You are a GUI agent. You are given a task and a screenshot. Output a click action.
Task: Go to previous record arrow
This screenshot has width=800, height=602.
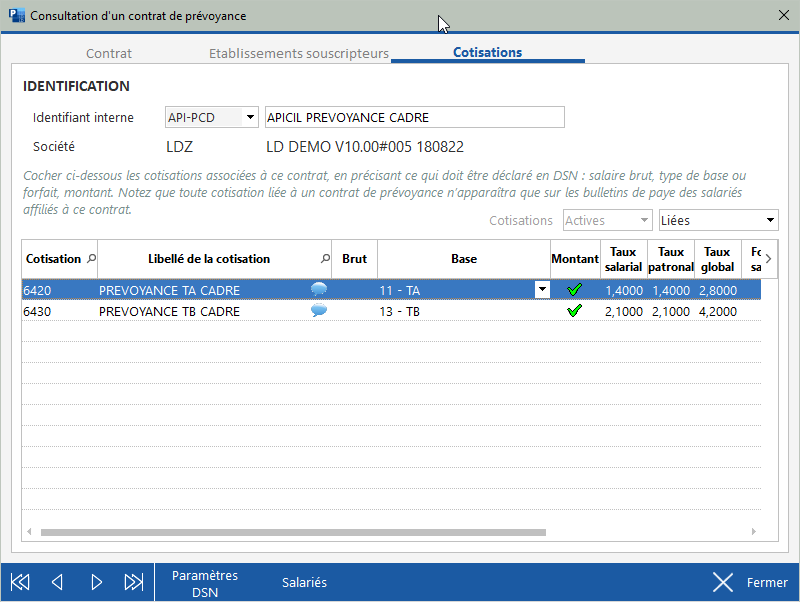[x=57, y=582]
